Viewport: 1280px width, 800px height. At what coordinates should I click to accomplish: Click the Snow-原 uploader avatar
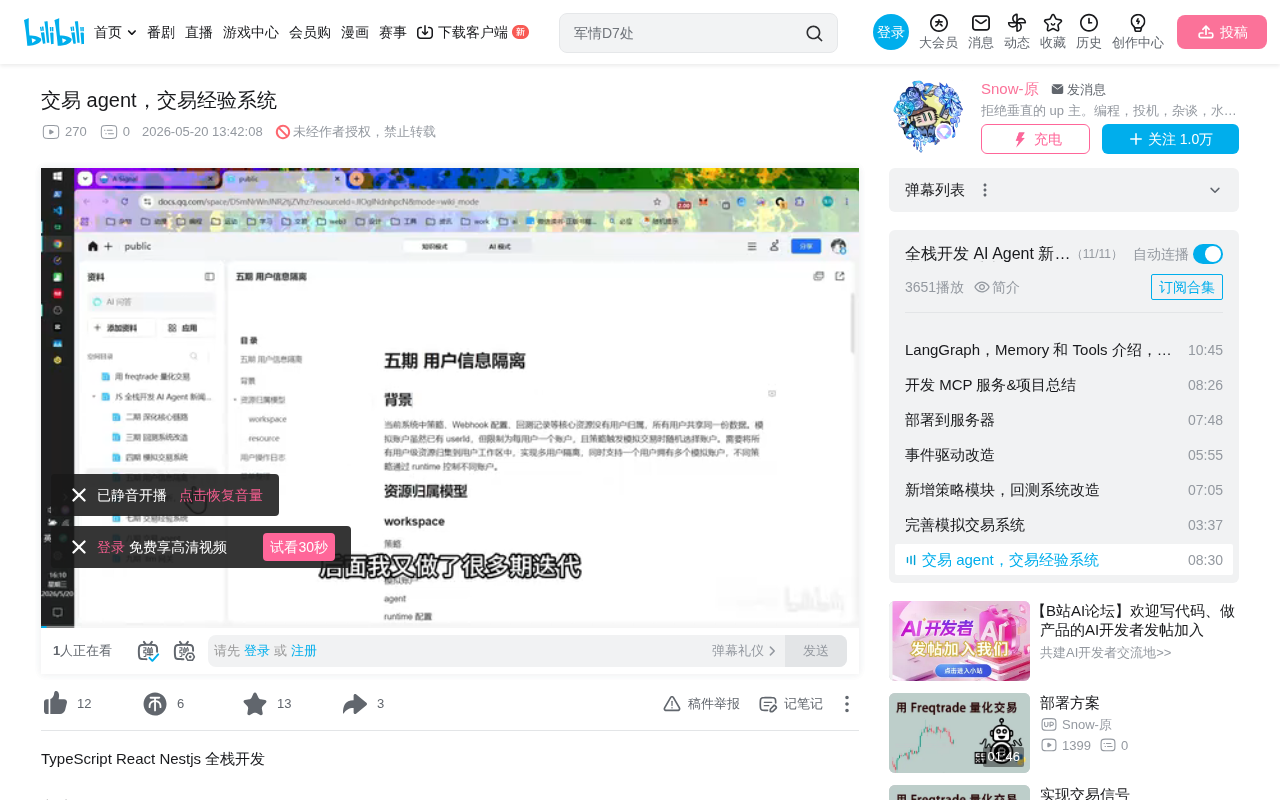[927, 116]
